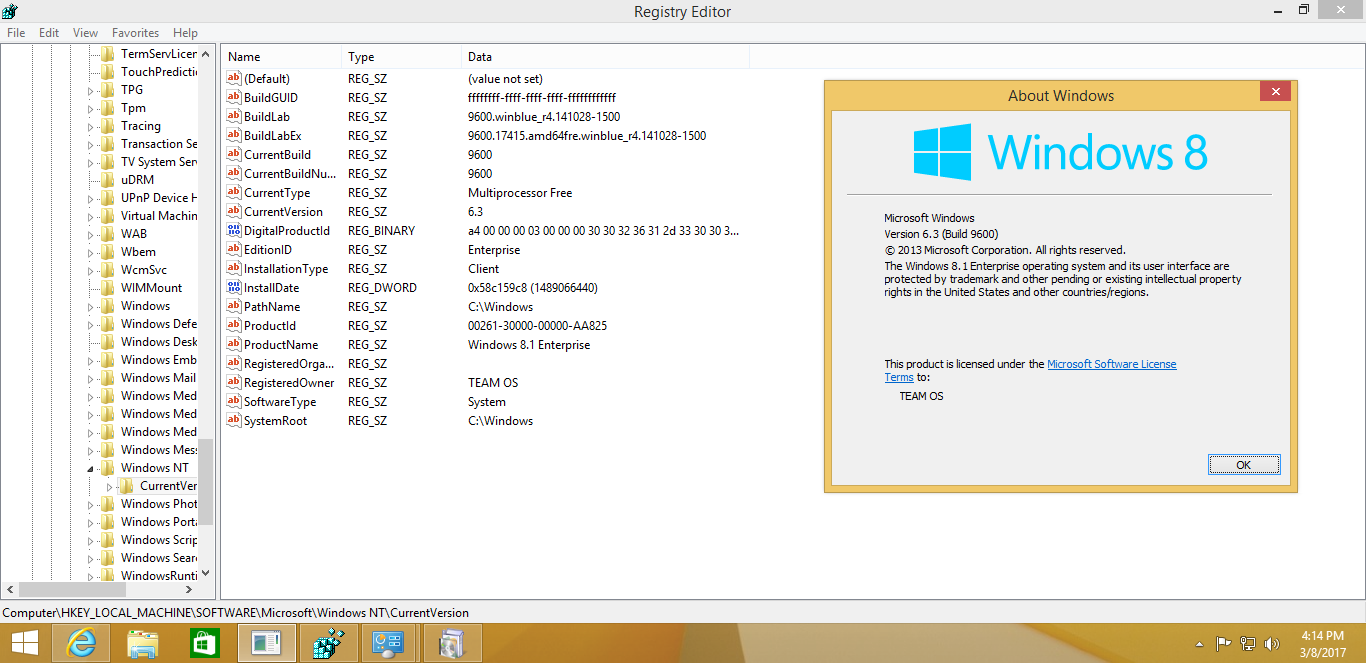Expand the TPG key arrow
This screenshot has height=663, width=1366.
click(x=90, y=90)
